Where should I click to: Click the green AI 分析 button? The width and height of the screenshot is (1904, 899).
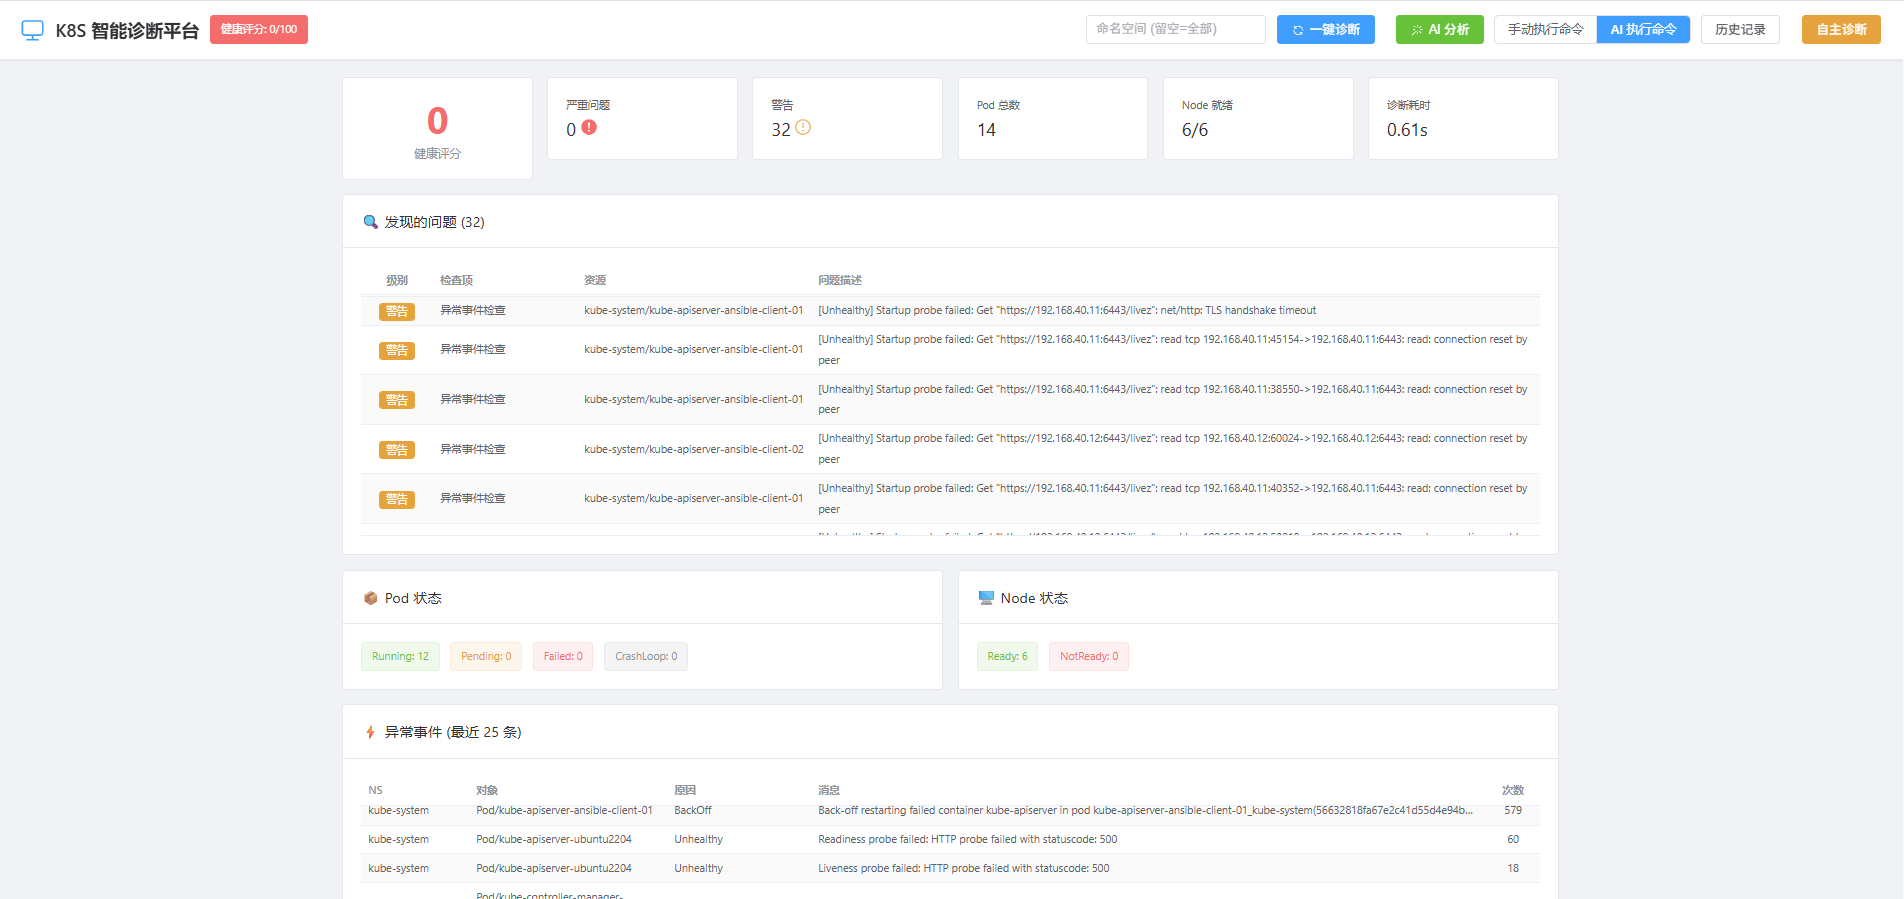pos(1439,30)
